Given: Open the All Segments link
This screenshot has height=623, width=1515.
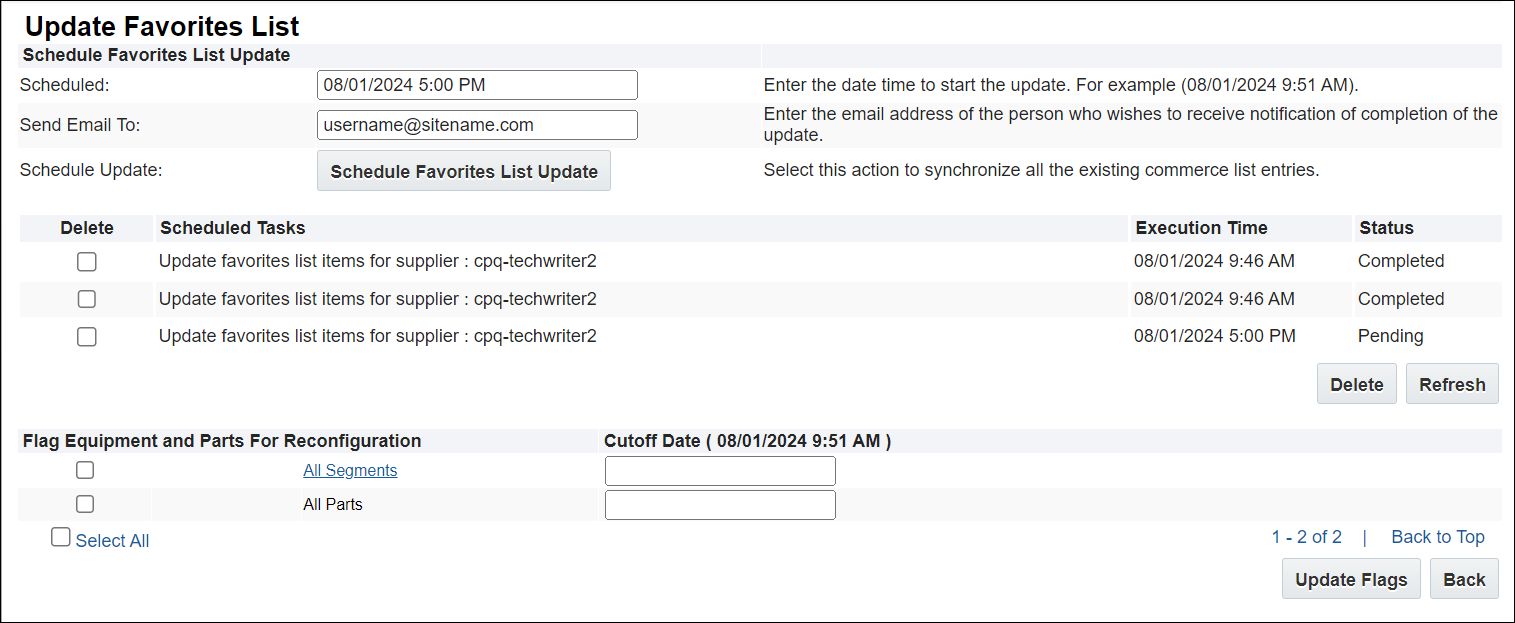Looking at the screenshot, I should [x=350, y=470].
